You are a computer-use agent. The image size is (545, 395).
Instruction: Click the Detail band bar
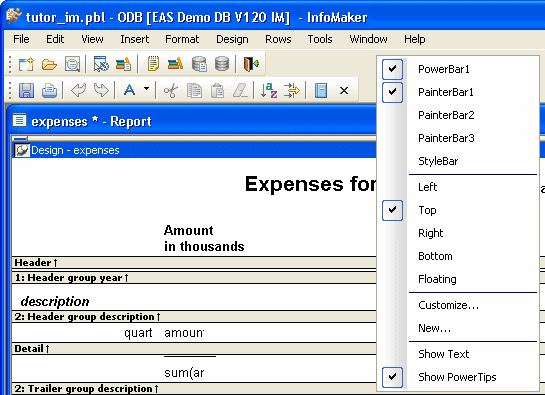(194, 349)
